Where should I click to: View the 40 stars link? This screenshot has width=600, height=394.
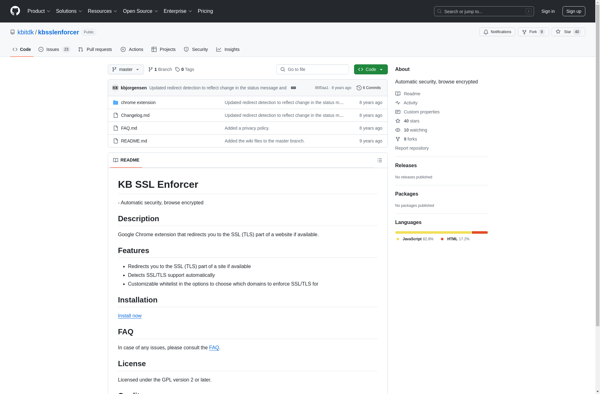[x=408, y=121]
